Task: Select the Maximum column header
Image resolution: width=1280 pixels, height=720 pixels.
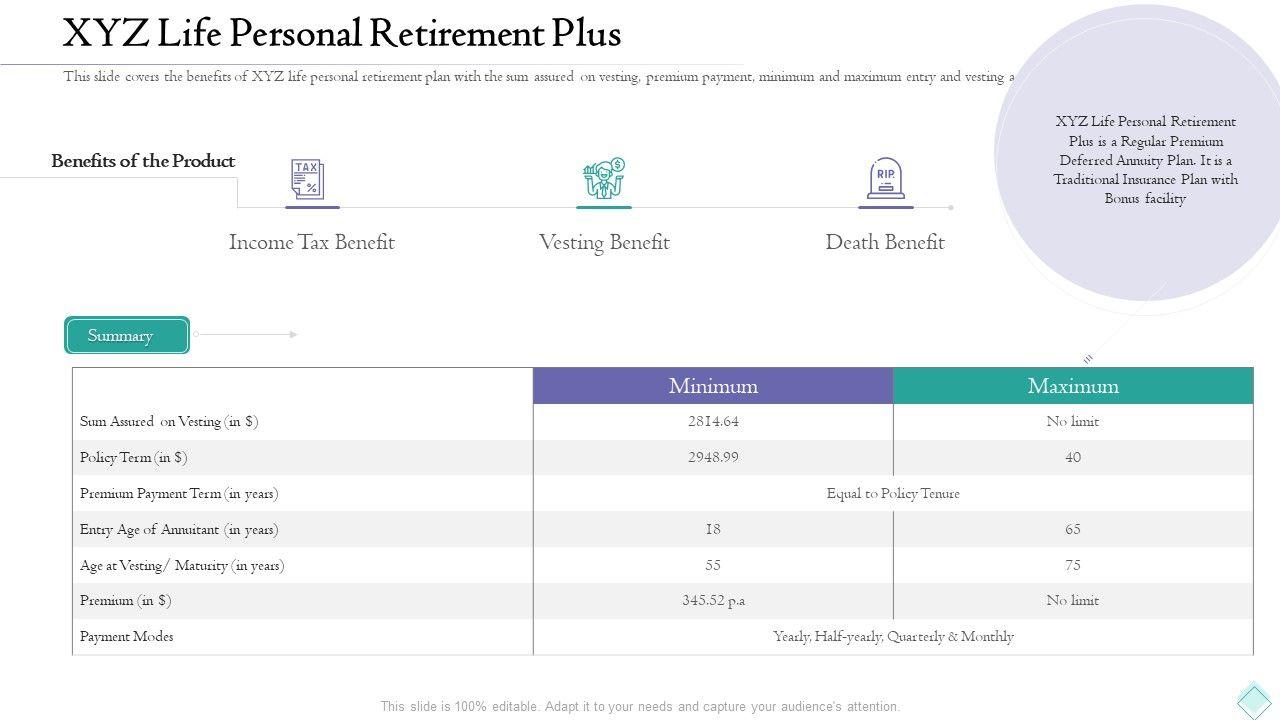Action: [1073, 386]
